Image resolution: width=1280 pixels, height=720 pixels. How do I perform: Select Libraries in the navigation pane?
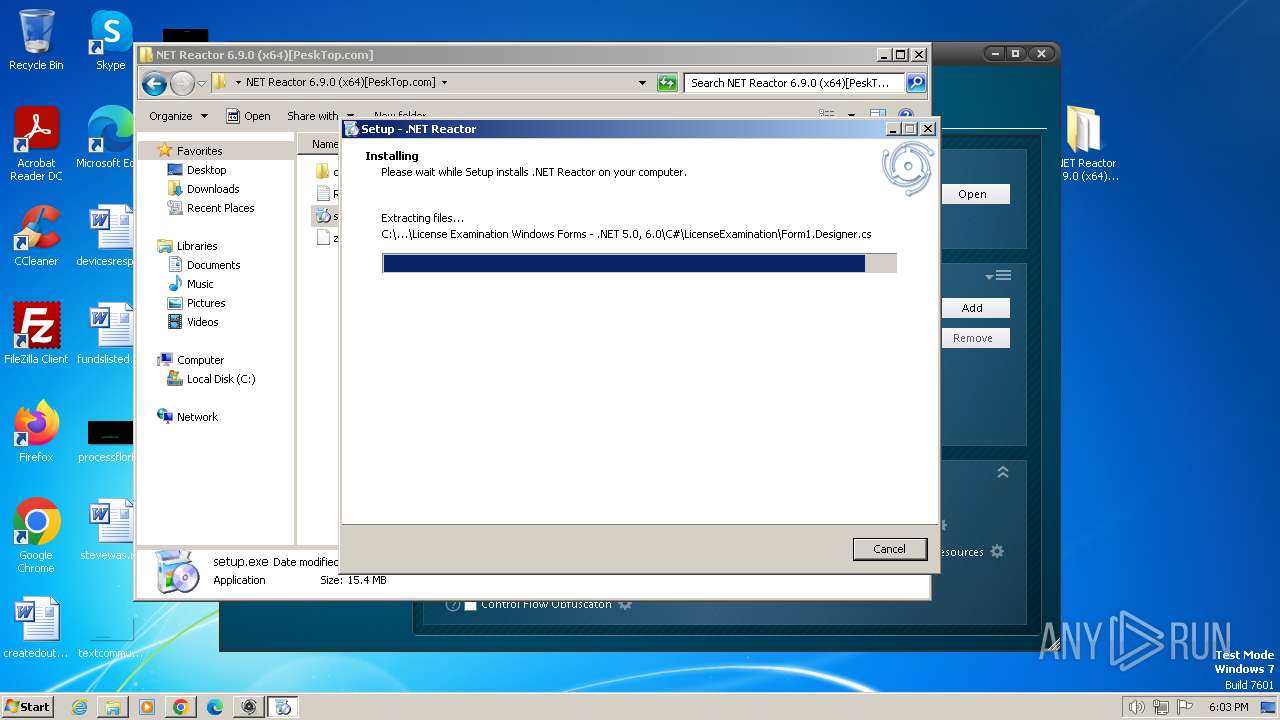197,246
